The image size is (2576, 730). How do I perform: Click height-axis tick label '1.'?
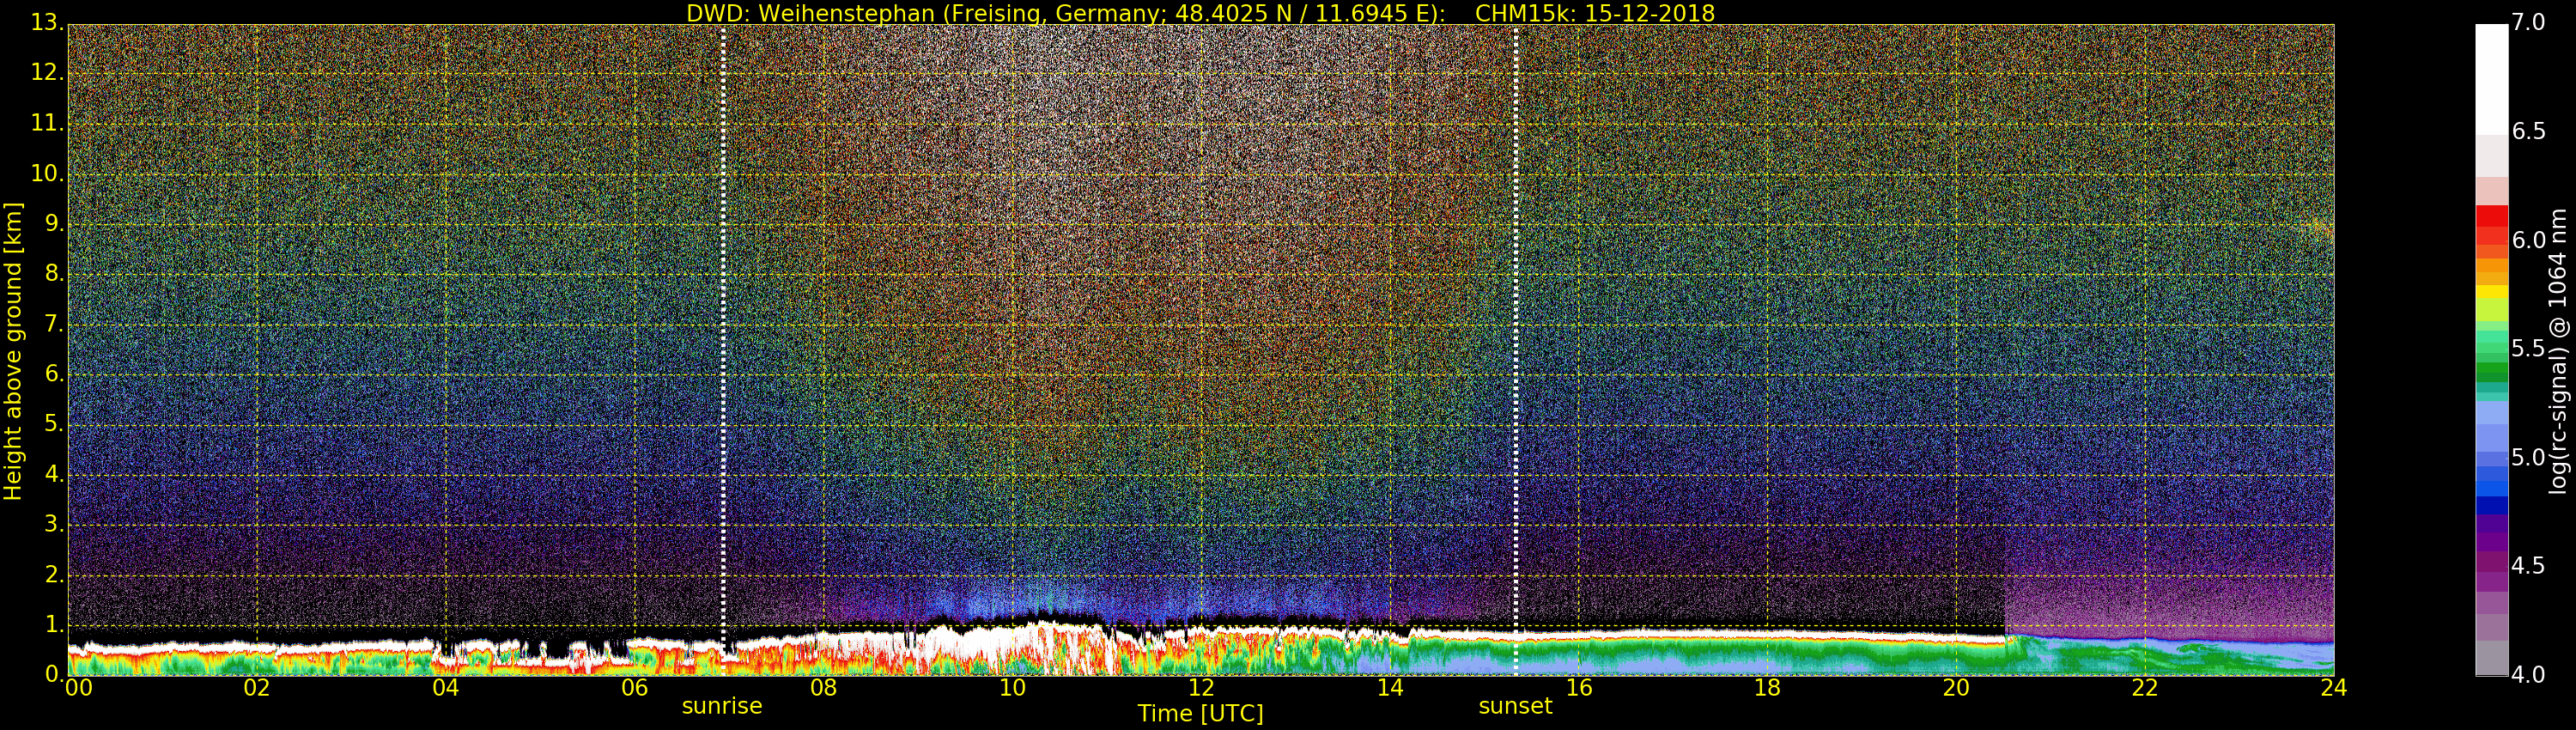click(x=54, y=624)
